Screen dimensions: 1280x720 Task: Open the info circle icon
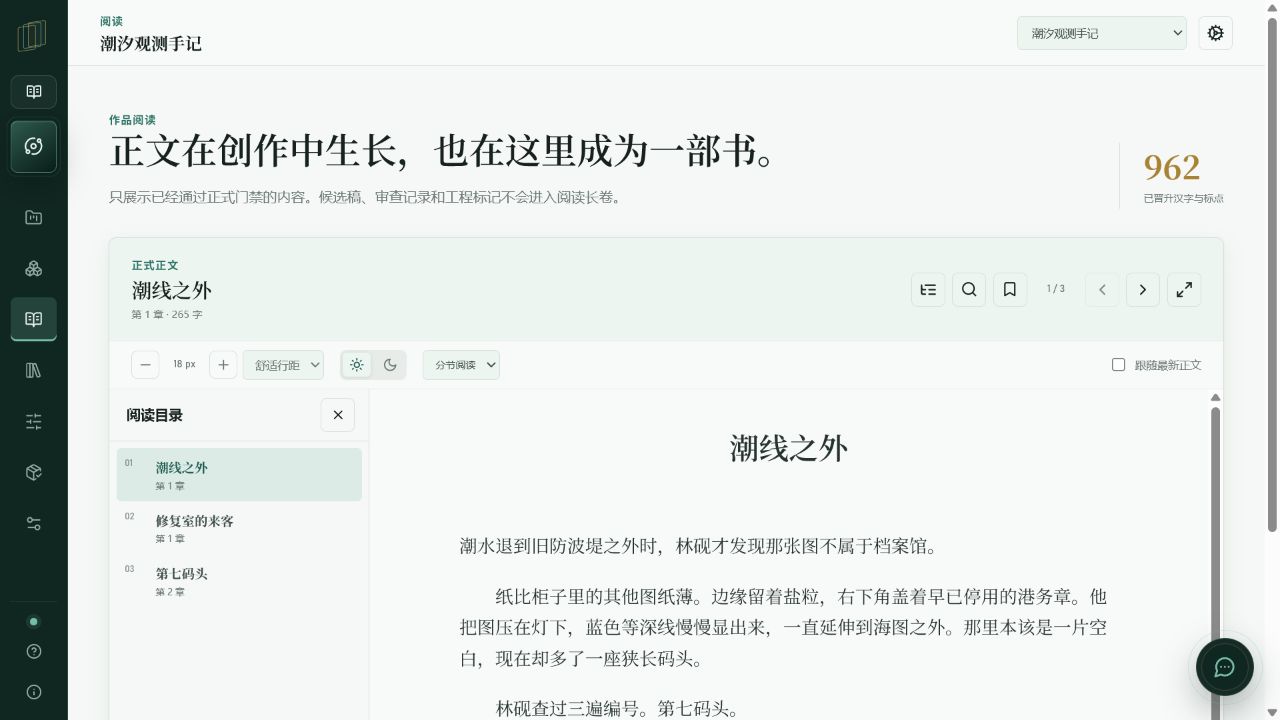click(34, 691)
